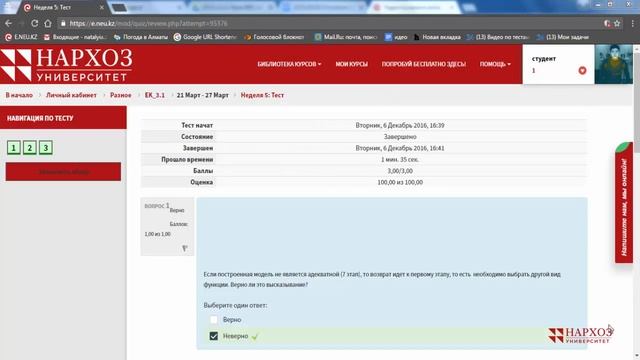Click the Завершено status value
Viewport: 640px width, 360px height.
click(x=400, y=137)
